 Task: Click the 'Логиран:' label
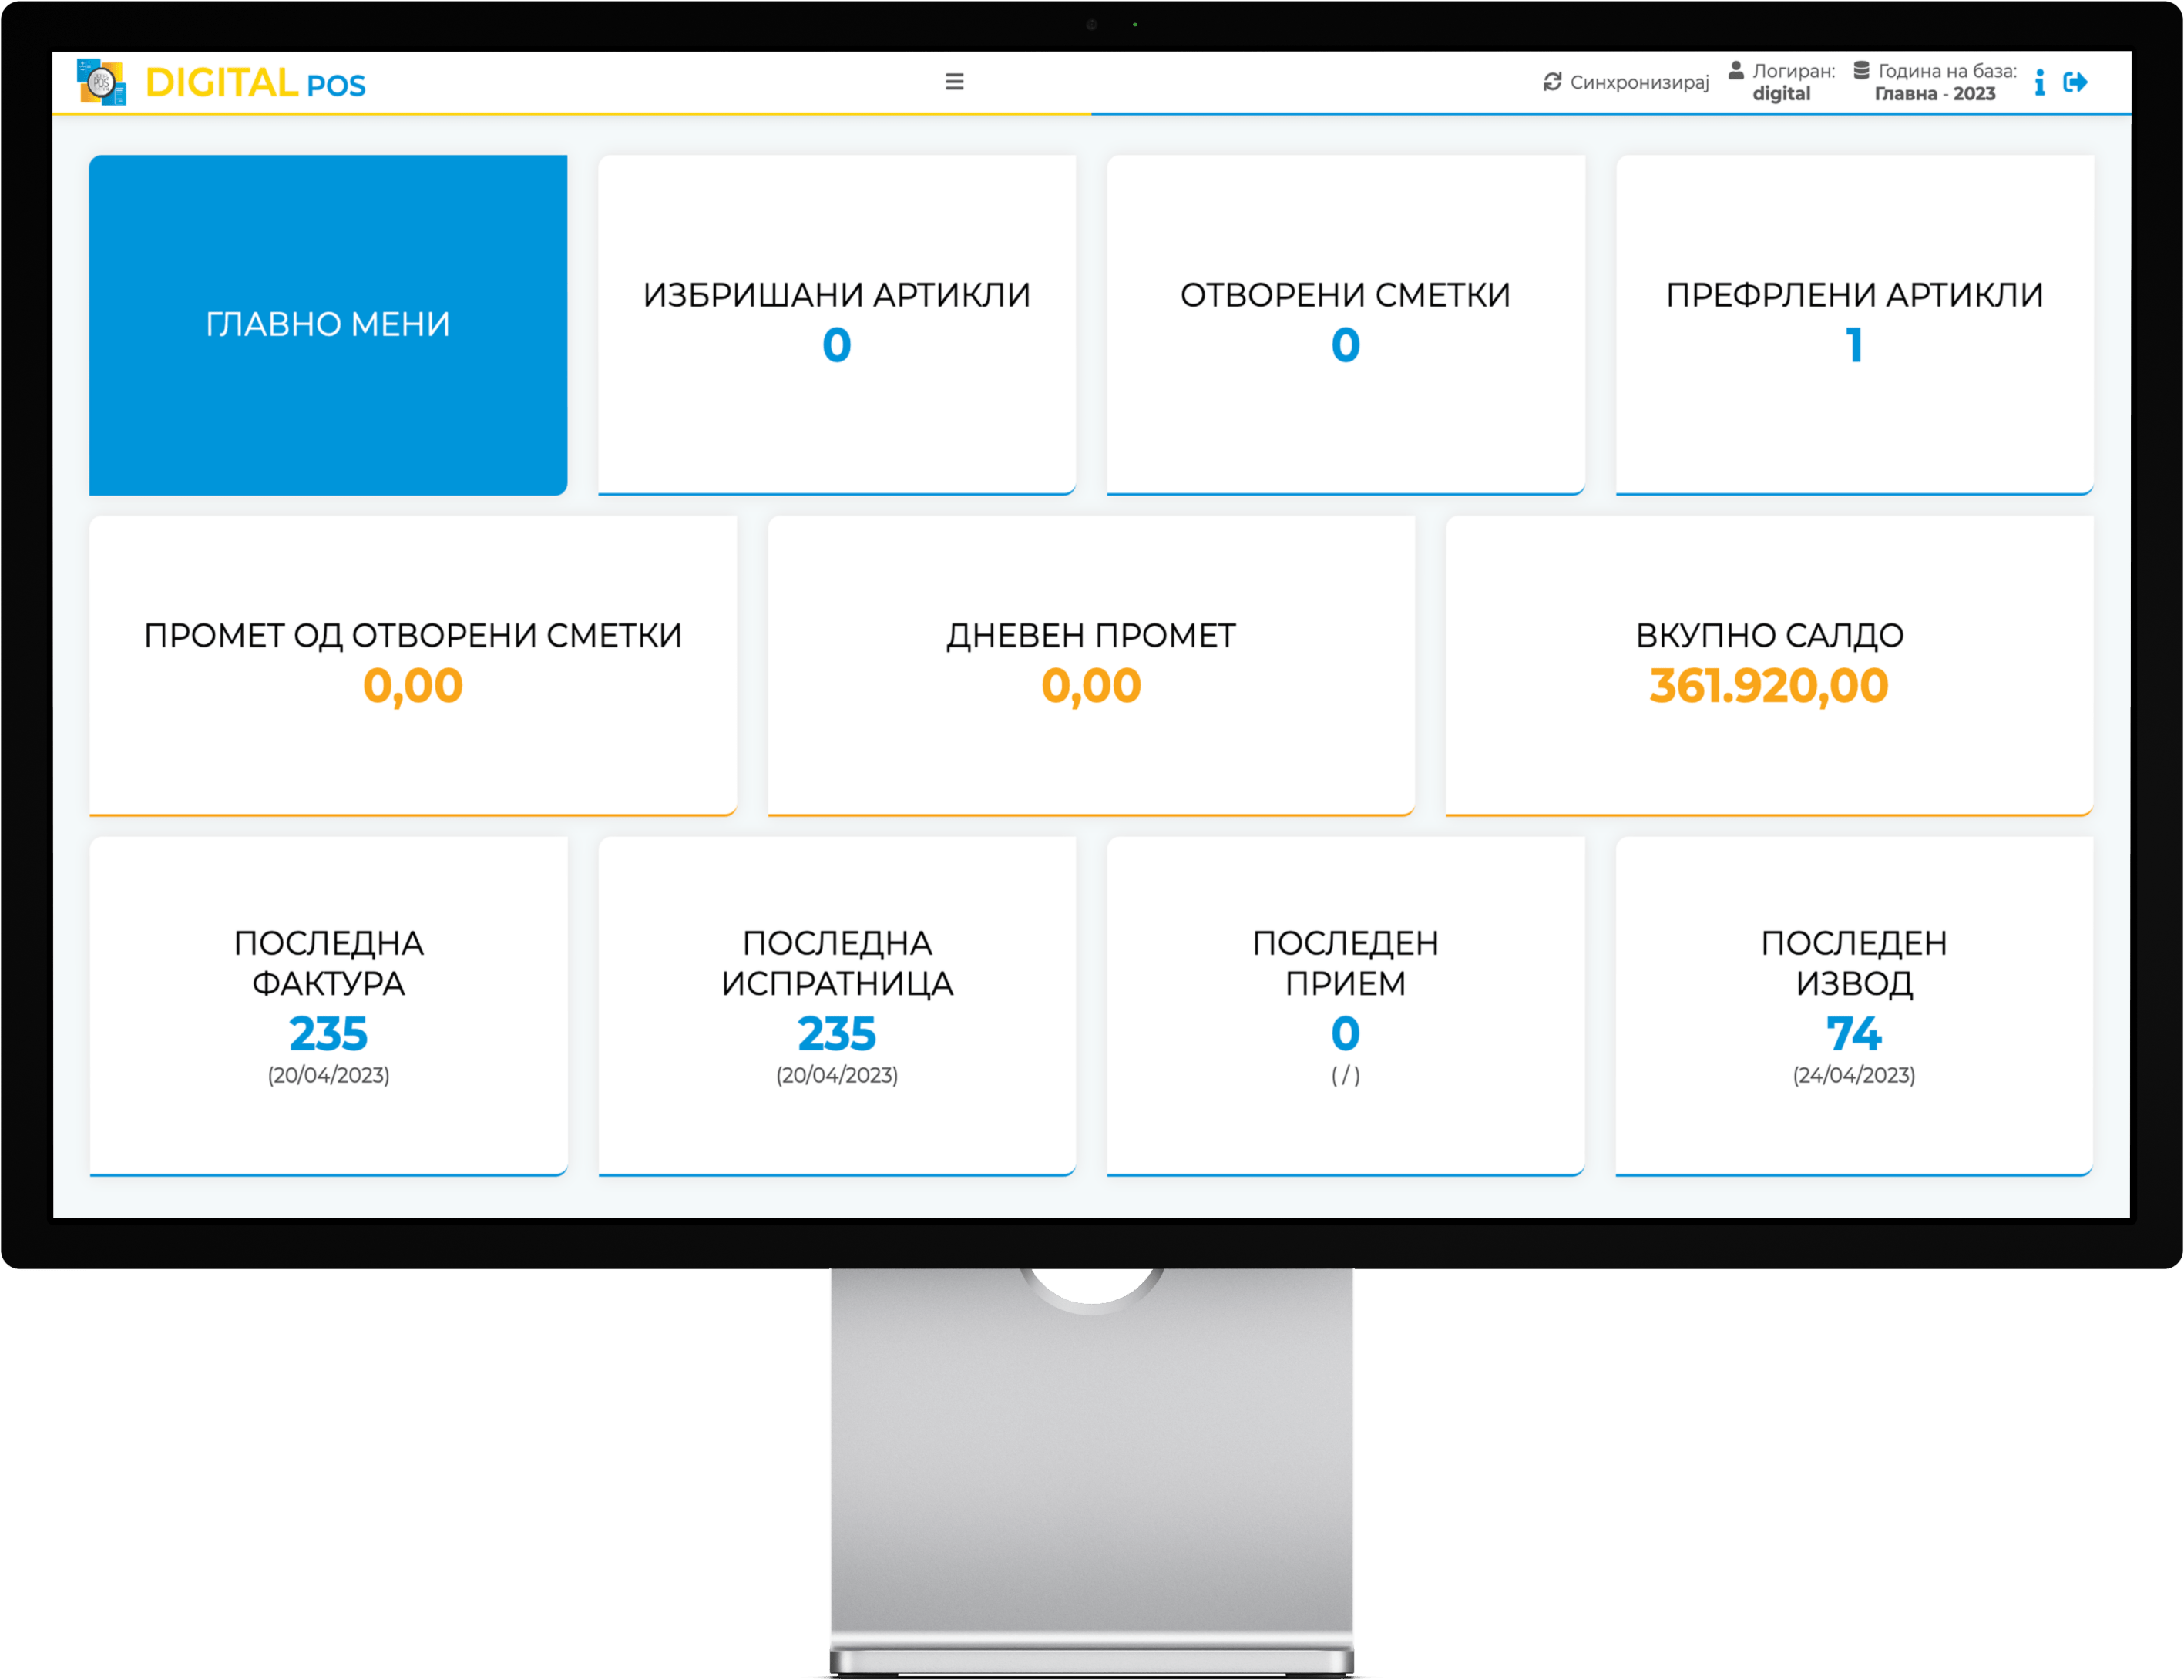pyautogui.click(x=1794, y=71)
